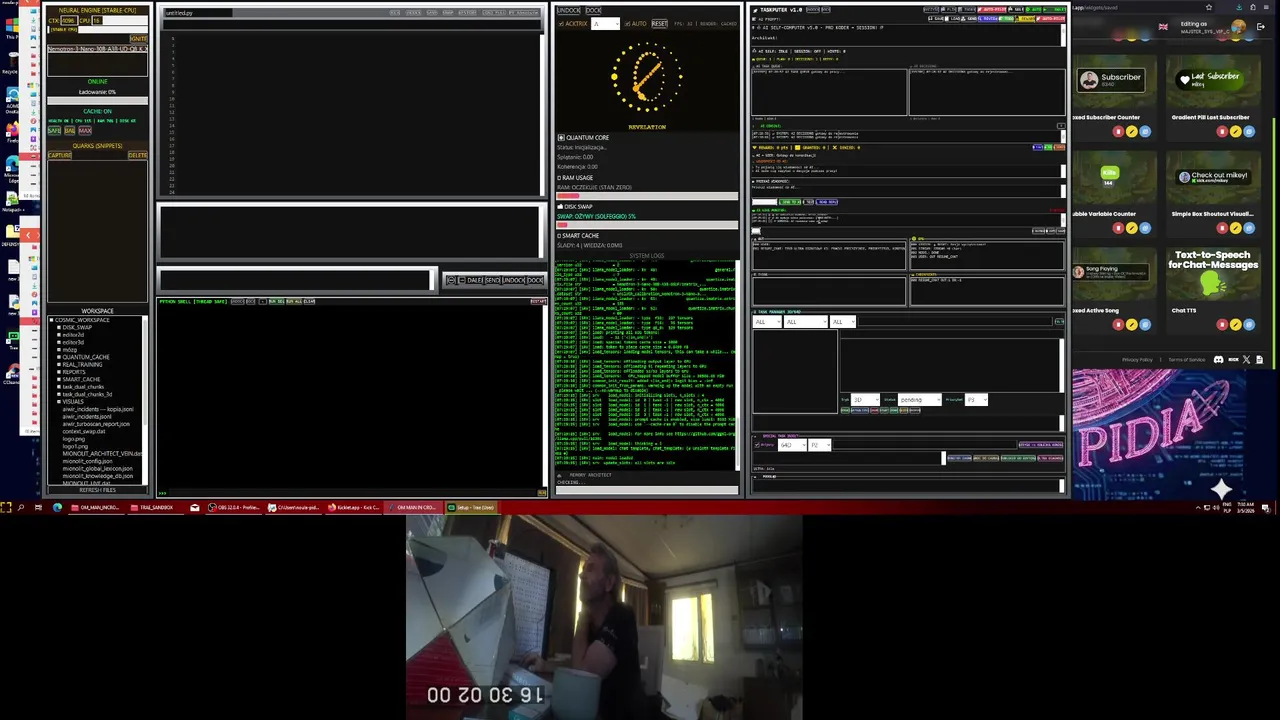1280x720 pixels.
Task: Open the Priorytet P3 dropdown
Action: tap(976, 400)
